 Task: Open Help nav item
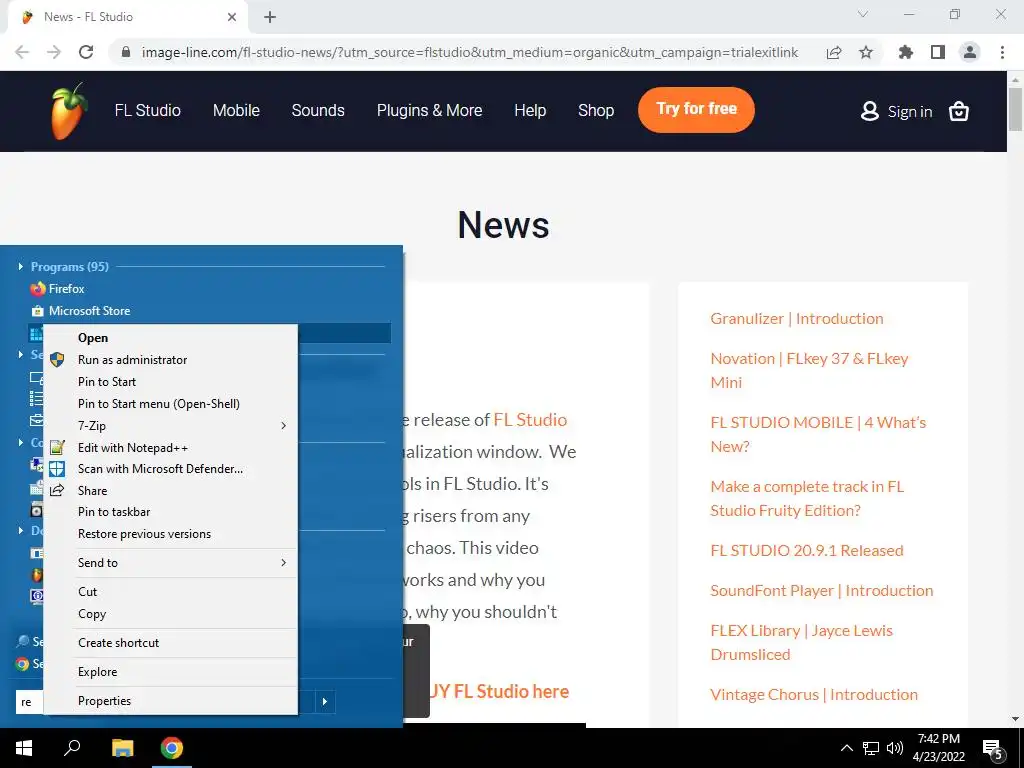pos(530,110)
